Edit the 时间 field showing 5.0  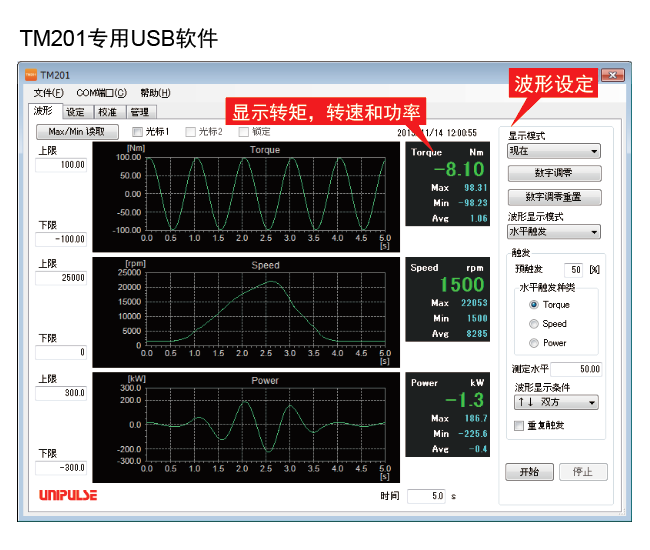[x=426, y=496]
